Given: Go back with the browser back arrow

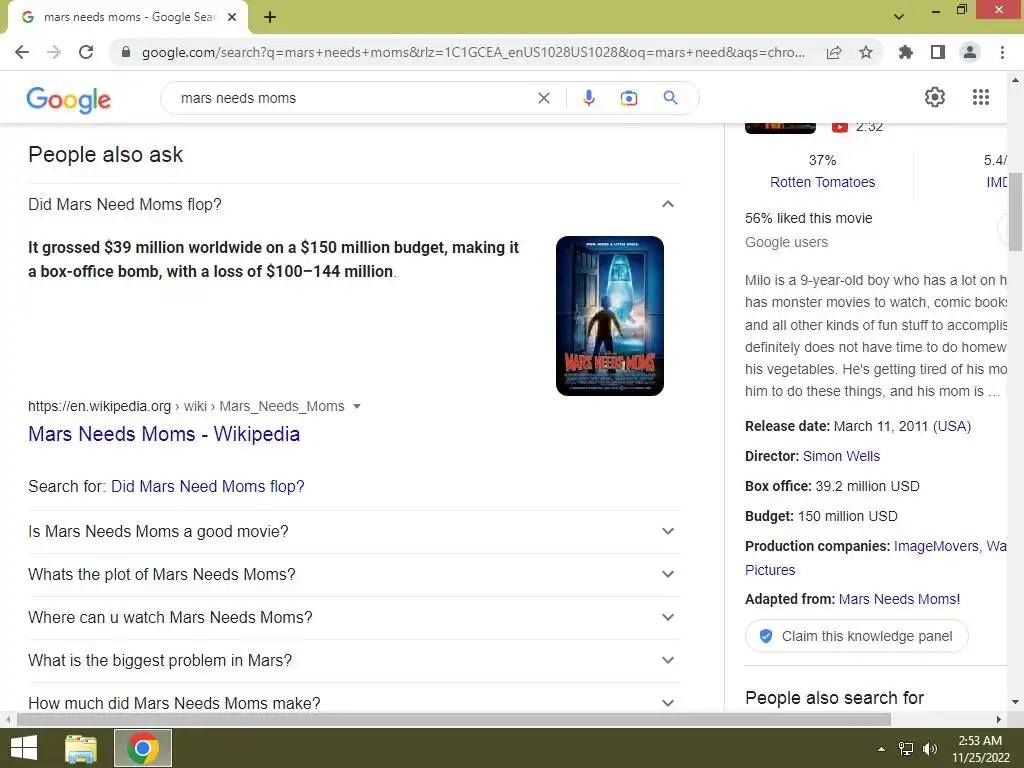Looking at the screenshot, I should pos(22,52).
